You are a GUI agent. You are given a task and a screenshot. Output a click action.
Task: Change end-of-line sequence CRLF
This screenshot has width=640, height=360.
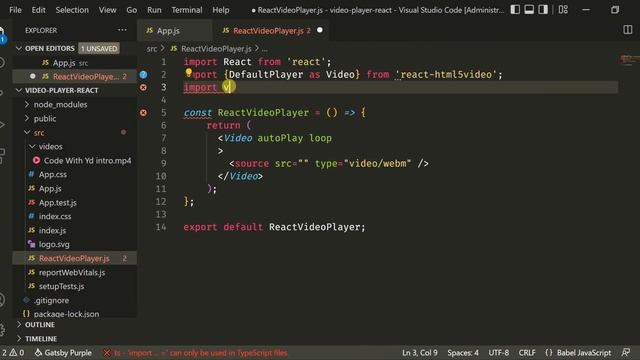click(527, 353)
